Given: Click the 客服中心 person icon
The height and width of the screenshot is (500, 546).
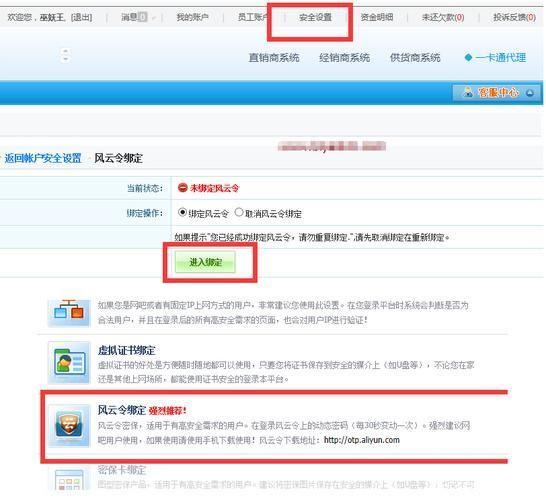Looking at the screenshot, I should point(468,92).
